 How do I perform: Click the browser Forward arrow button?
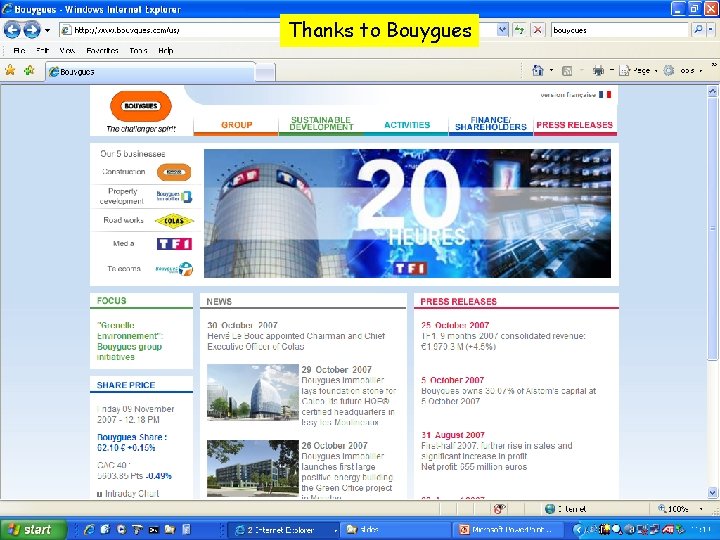(x=32, y=30)
